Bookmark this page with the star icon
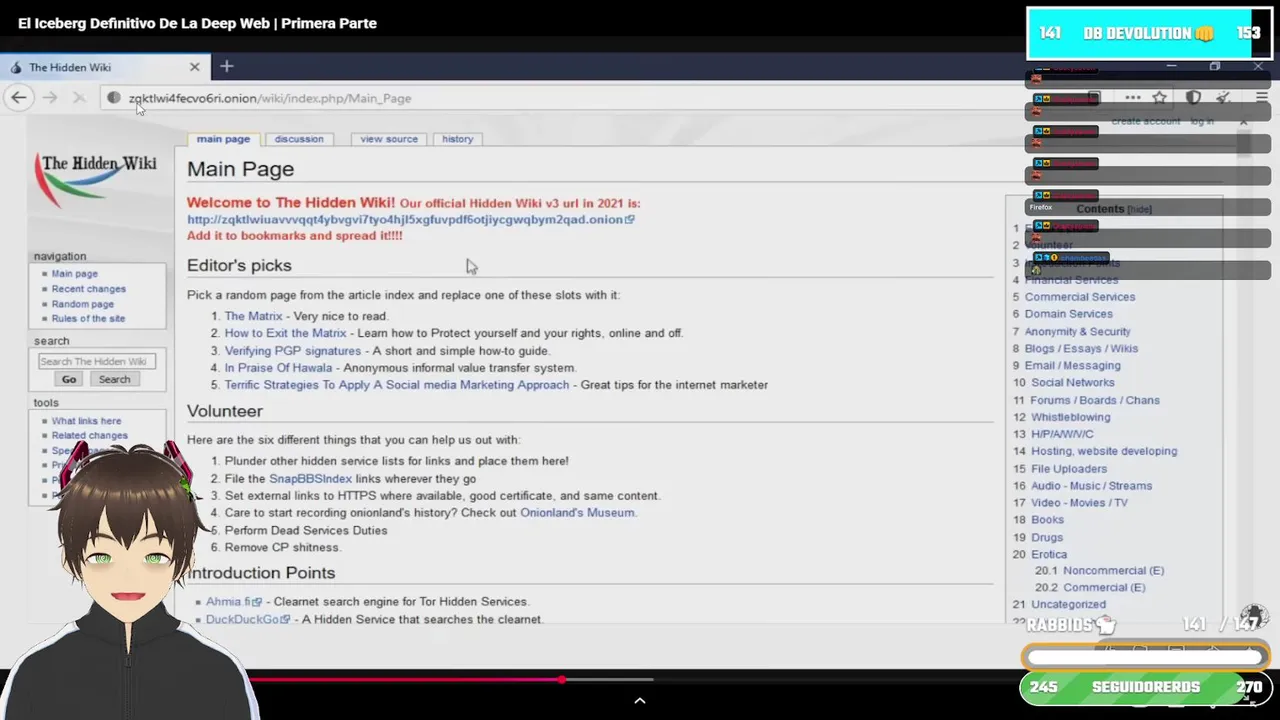 tap(1160, 98)
